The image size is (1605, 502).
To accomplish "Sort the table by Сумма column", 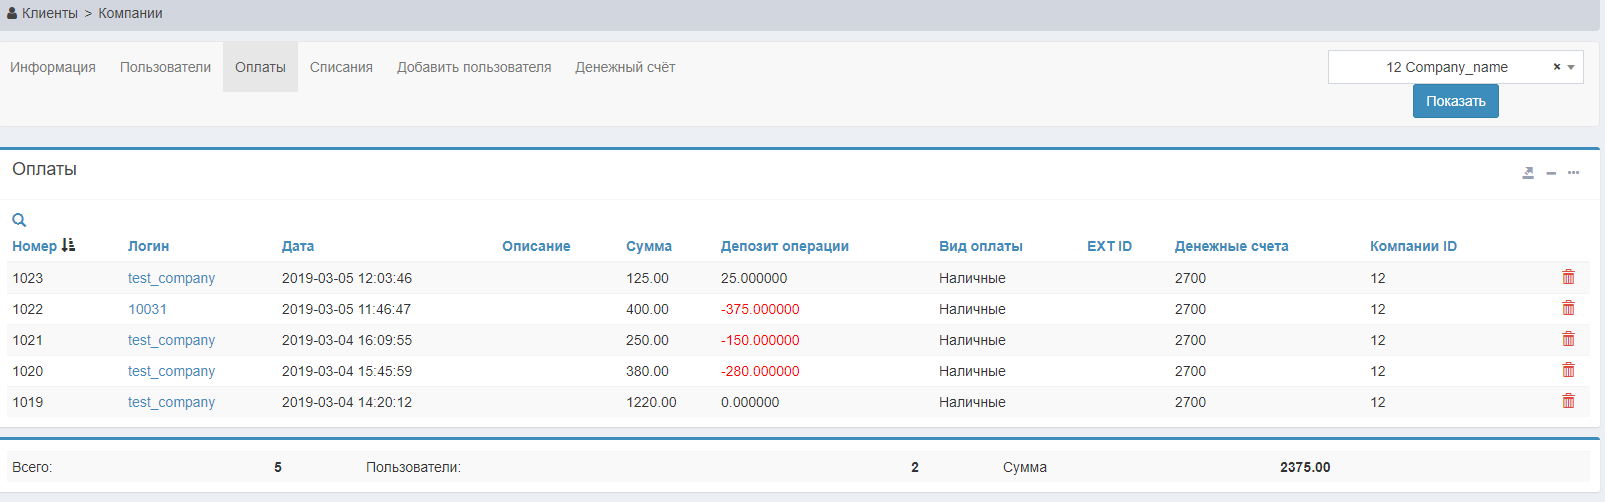I will pos(648,246).
